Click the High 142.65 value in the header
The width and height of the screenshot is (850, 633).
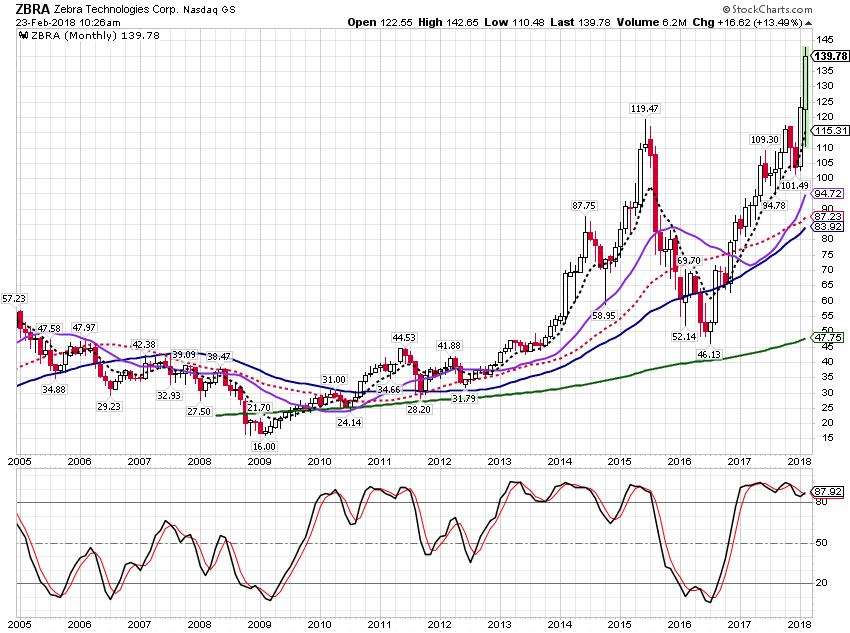[448, 23]
